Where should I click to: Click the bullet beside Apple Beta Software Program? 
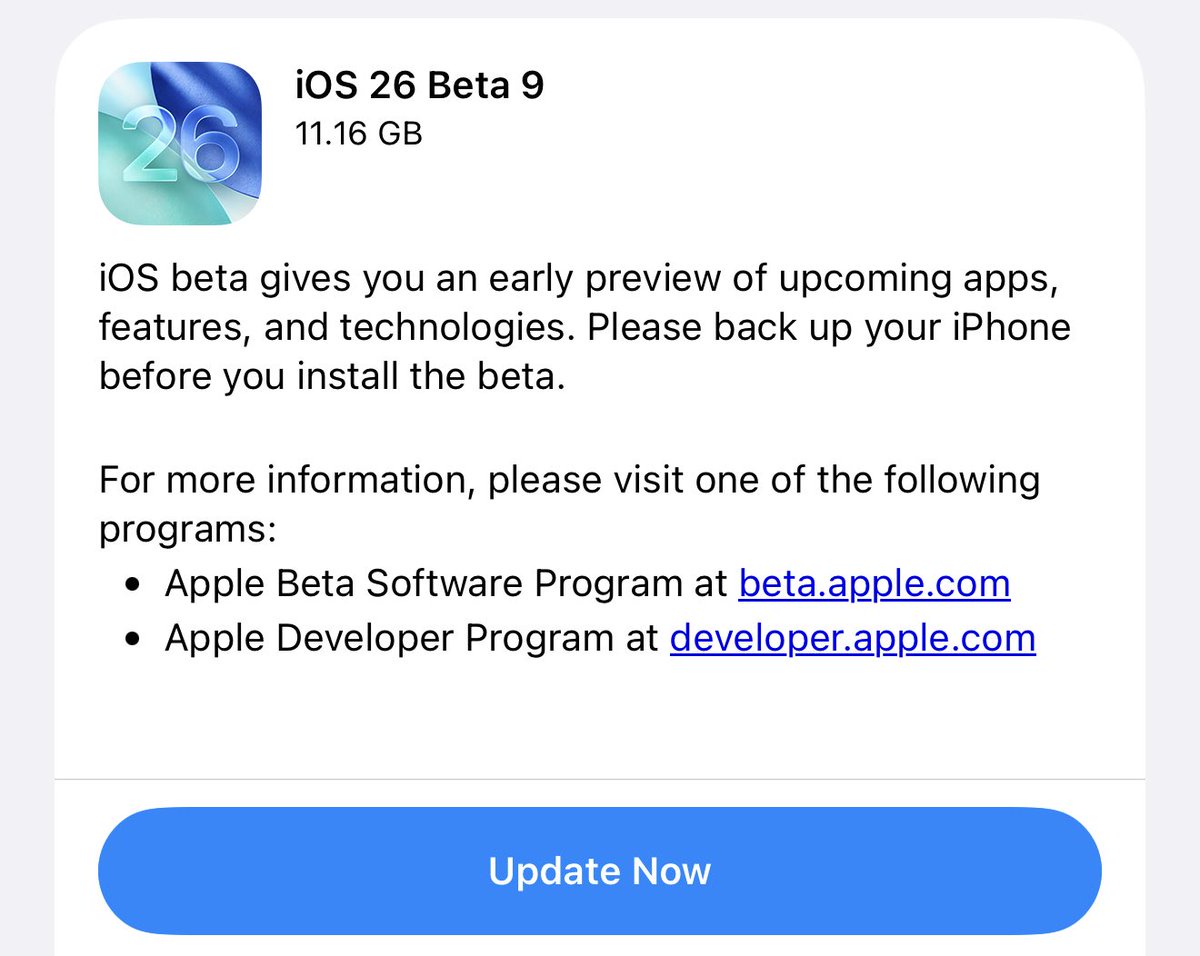pyautogui.click(x=134, y=585)
